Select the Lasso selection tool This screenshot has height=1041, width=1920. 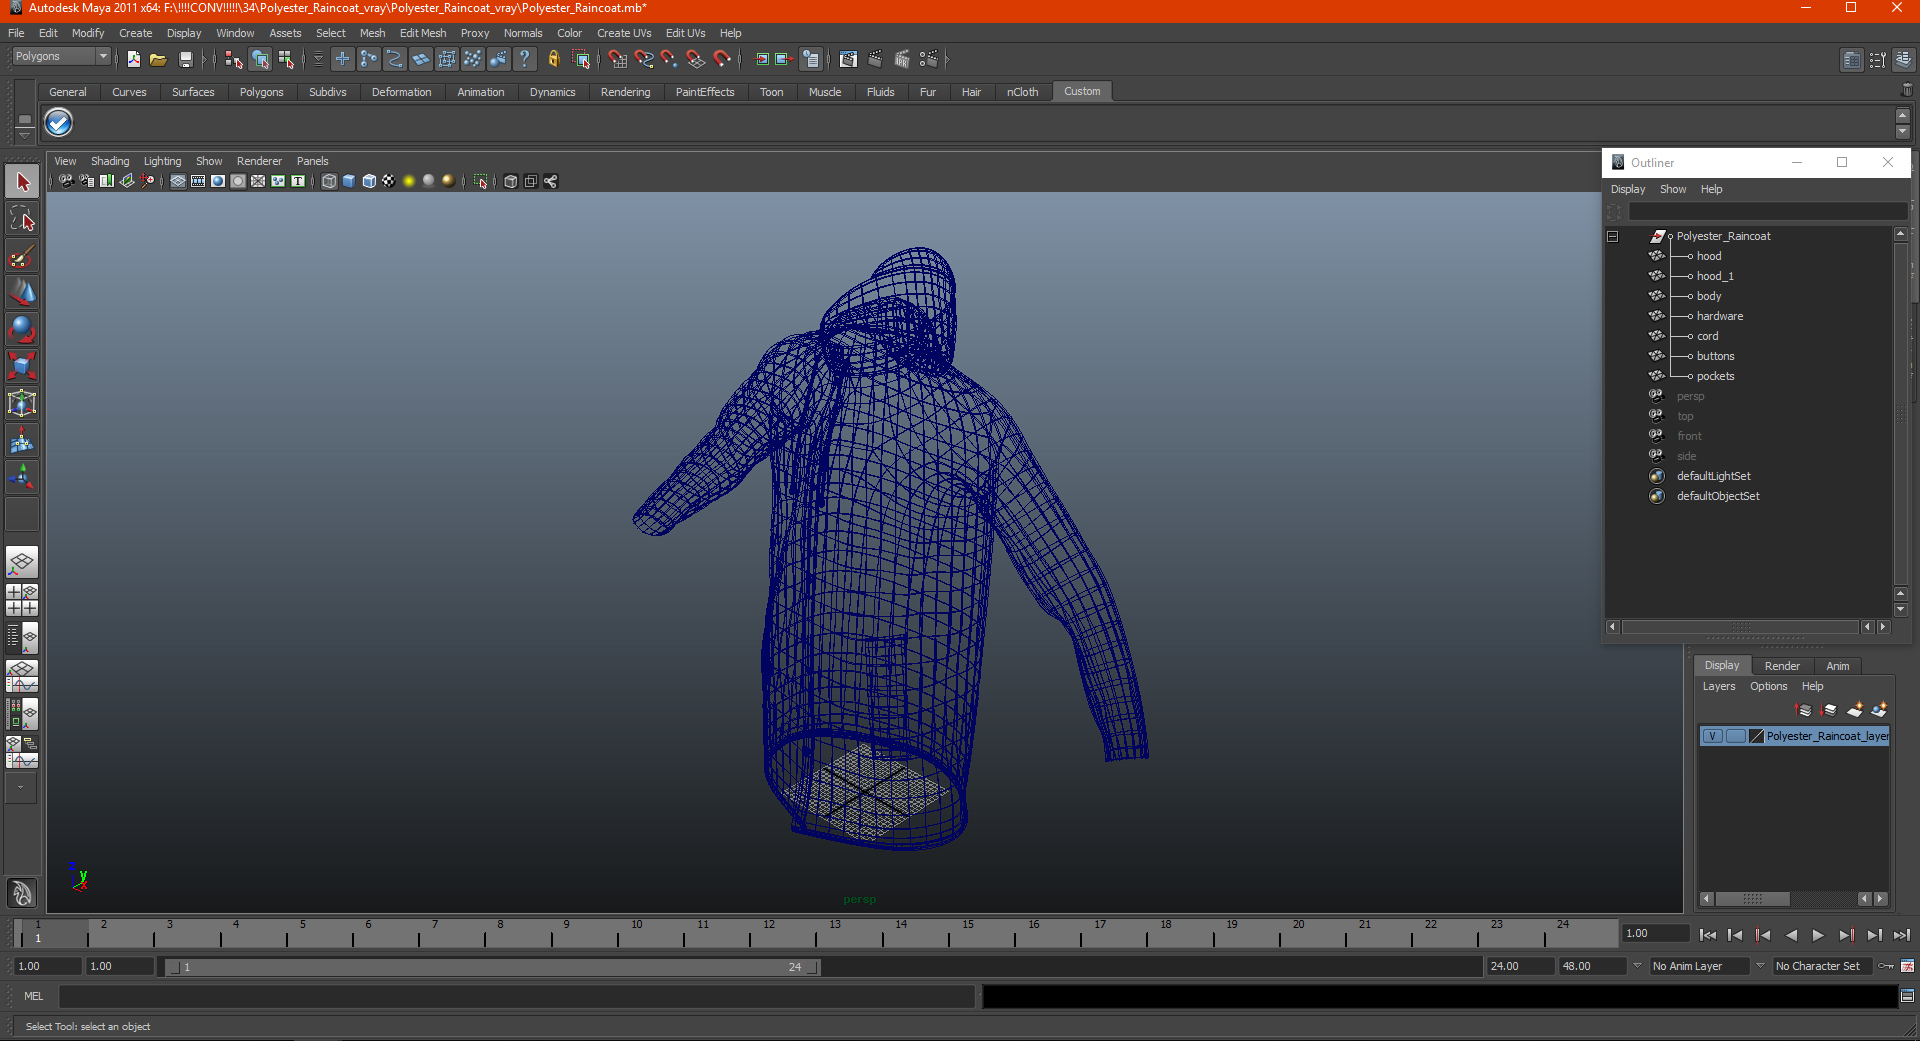(22, 219)
